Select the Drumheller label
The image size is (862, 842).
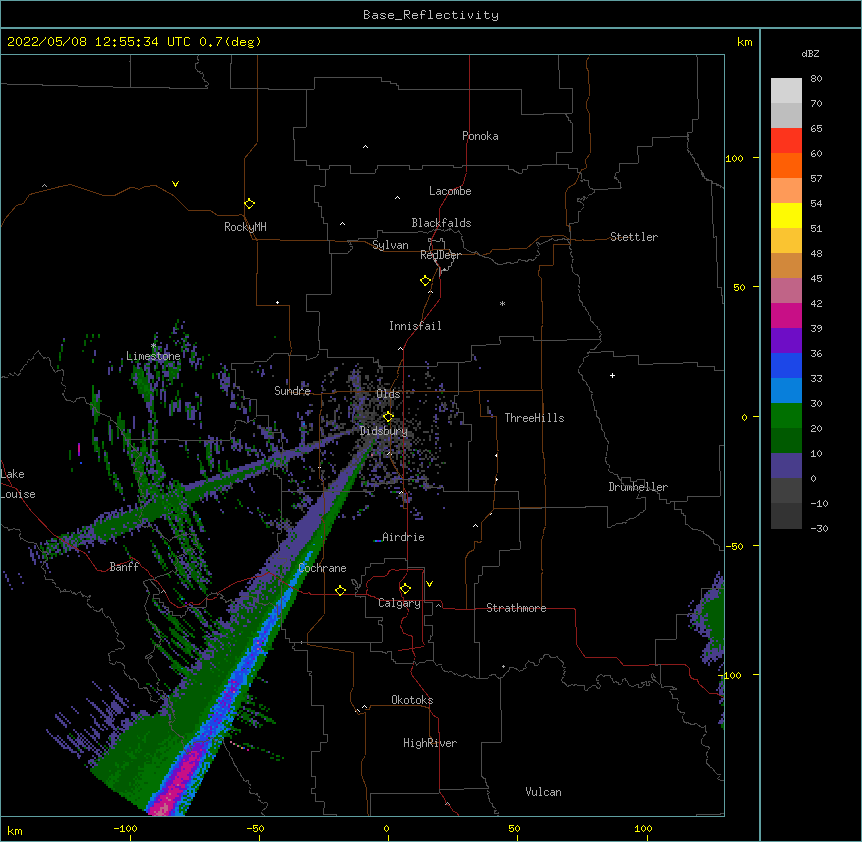[638, 487]
